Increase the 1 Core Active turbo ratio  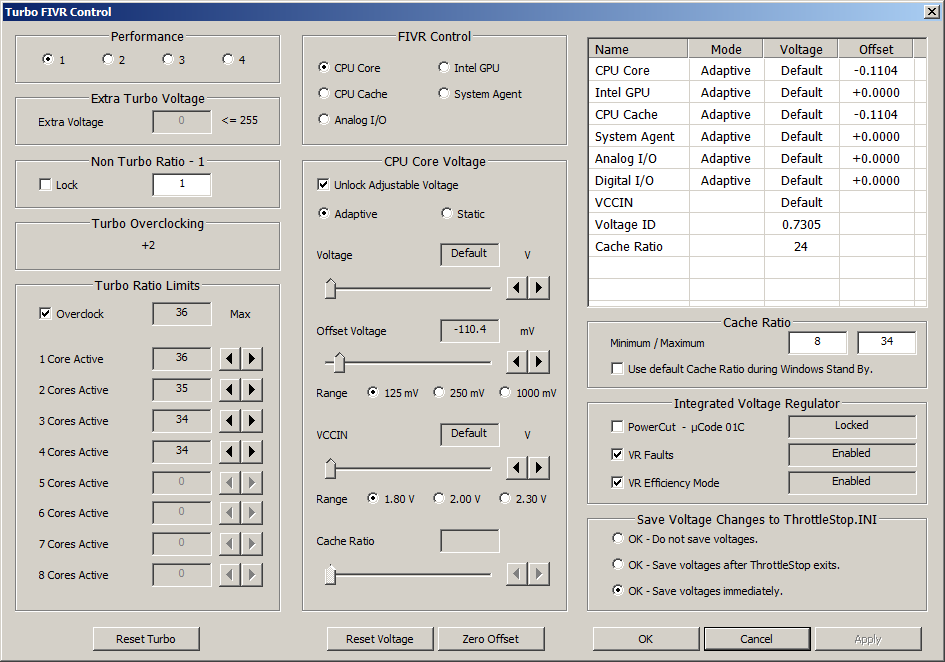(252, 359)
